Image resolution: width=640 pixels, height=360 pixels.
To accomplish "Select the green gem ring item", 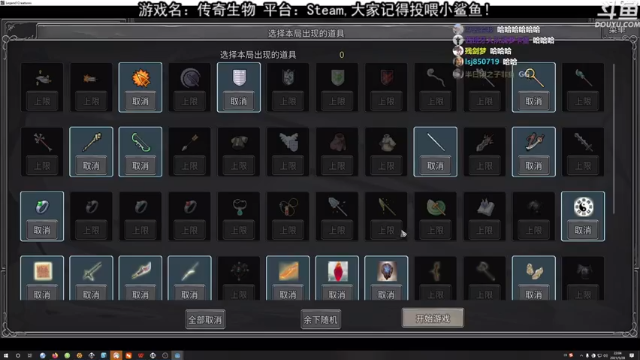I will coord(42,207).
